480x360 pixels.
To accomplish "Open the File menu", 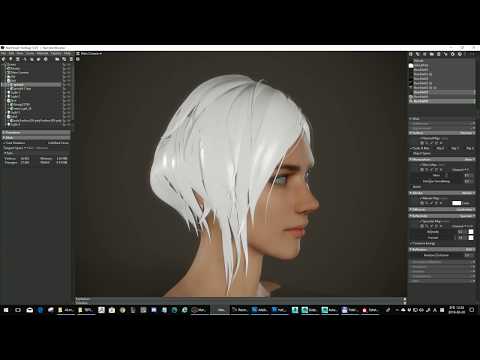I will click(3, 53).
